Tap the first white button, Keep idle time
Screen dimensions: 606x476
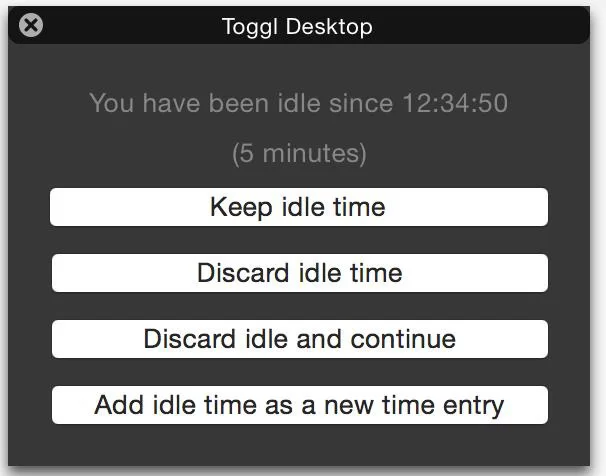[x=299, y=207]
